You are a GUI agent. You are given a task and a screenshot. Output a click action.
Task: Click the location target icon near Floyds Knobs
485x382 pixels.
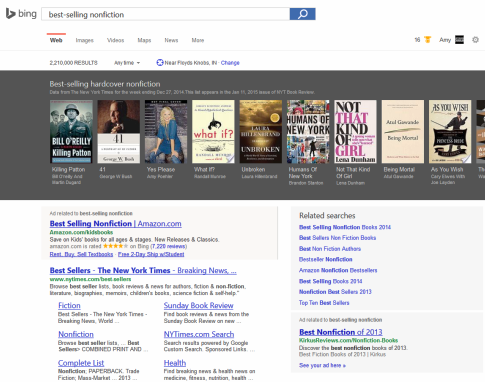(160, 63)
